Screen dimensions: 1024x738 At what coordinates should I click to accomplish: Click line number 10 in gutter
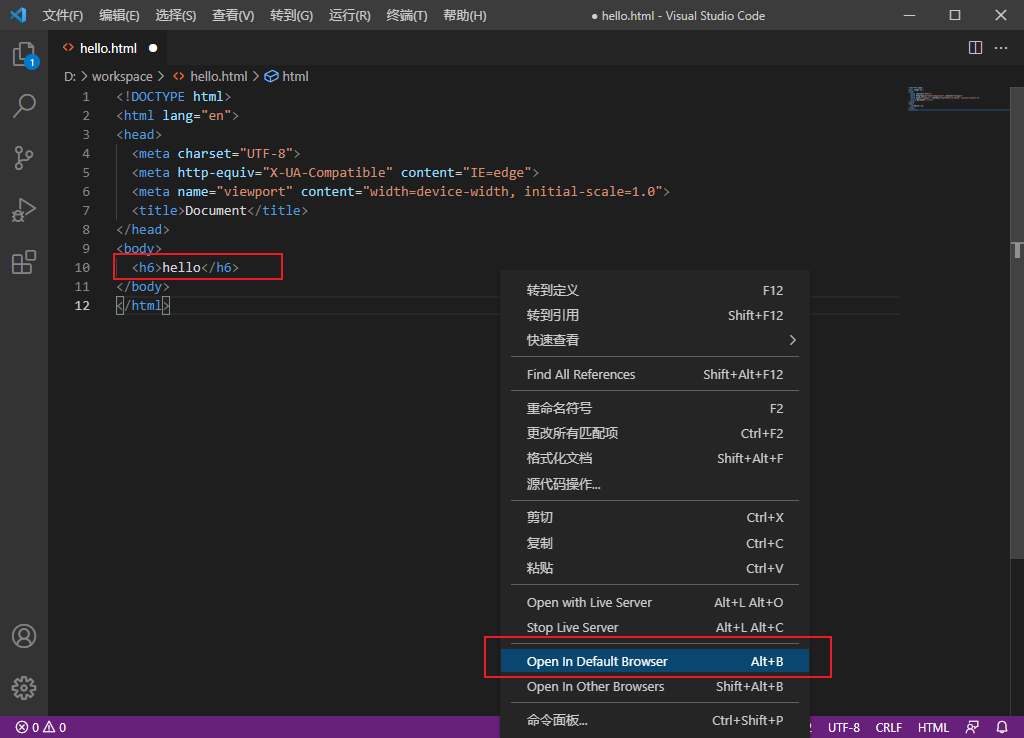[82, 267]
